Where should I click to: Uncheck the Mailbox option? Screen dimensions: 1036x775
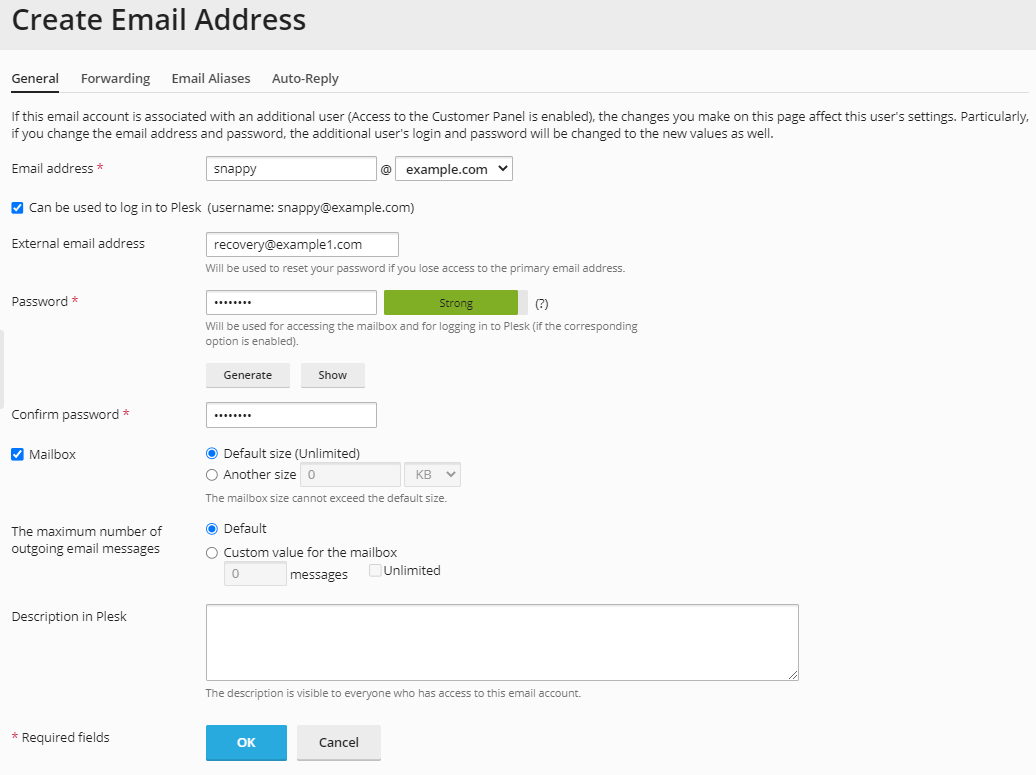[x=16, y=453]
